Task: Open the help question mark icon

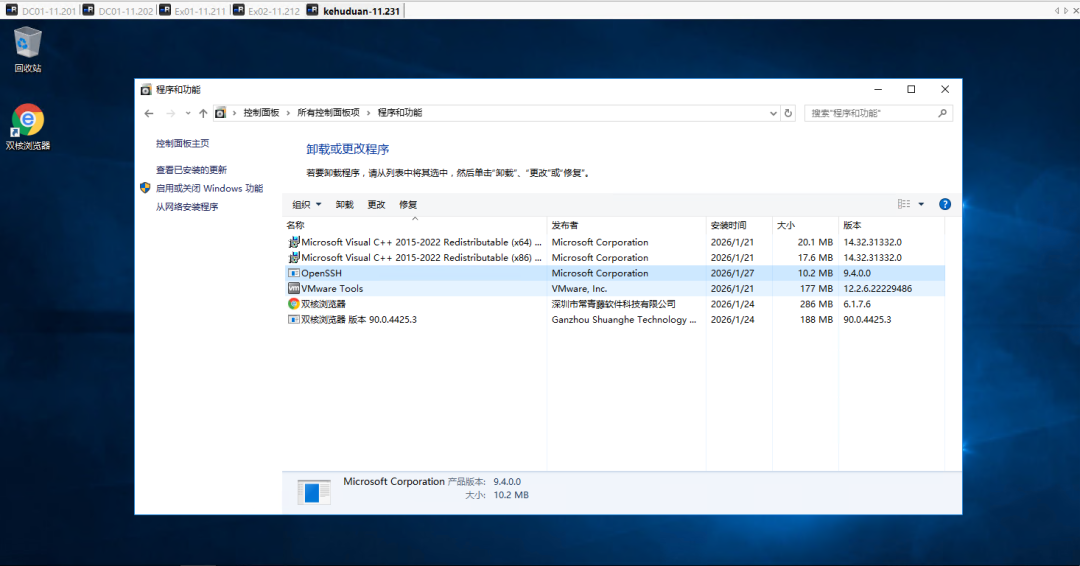Action: point(945,205)
